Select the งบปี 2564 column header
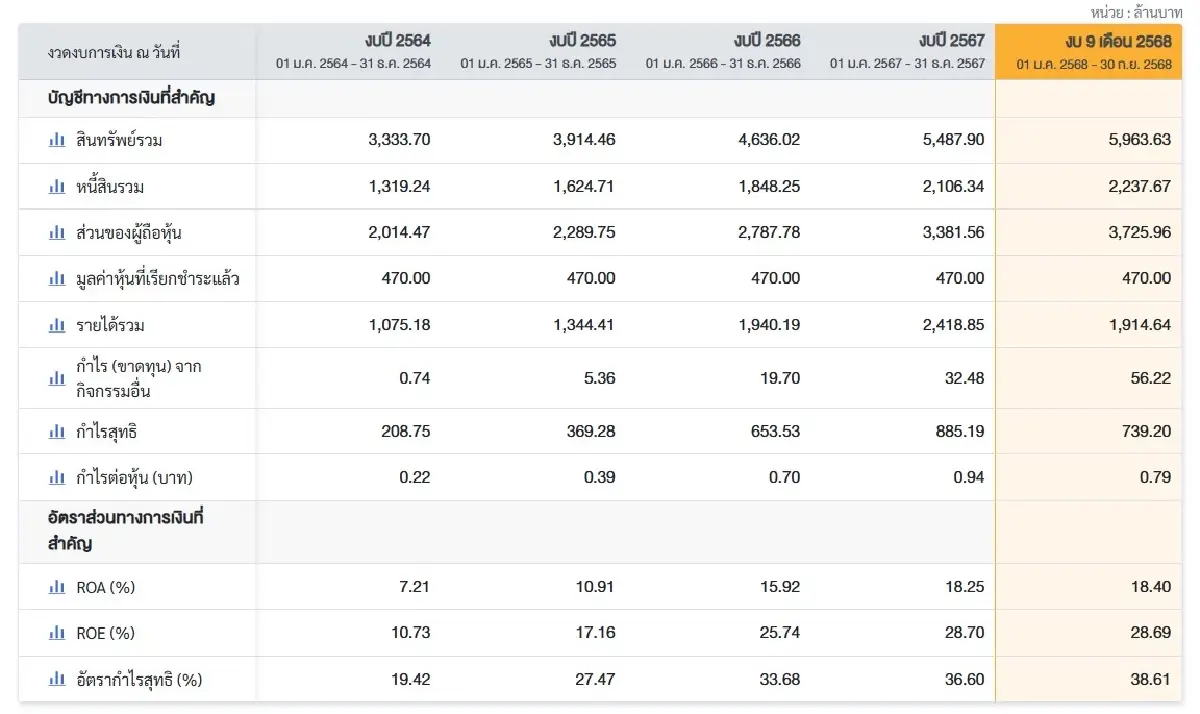 [398, 41]
